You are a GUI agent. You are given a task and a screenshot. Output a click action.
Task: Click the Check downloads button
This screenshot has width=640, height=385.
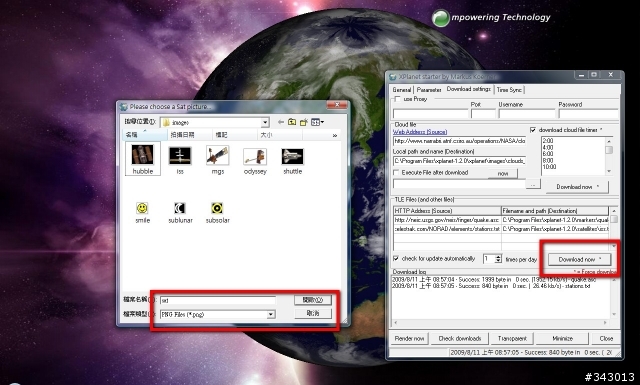point(460,338)
